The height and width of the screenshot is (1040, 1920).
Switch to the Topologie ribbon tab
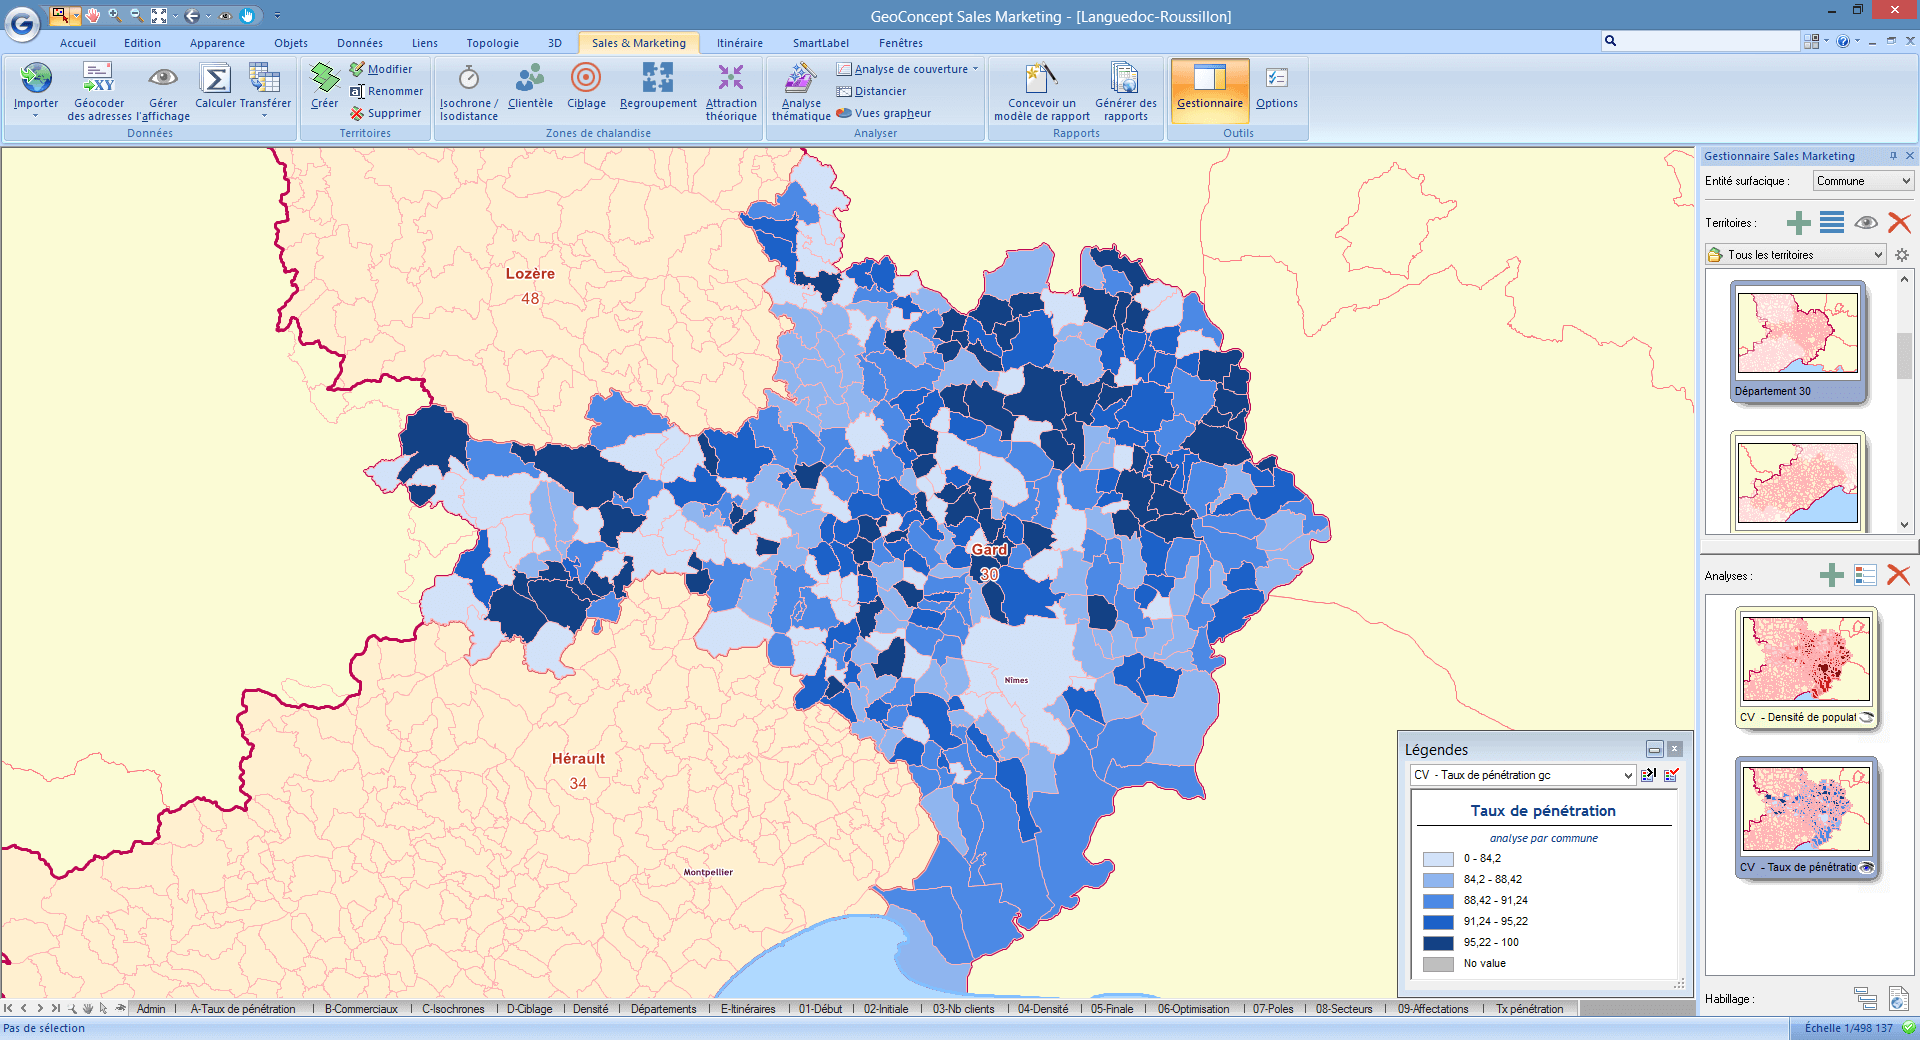coord(492,43)
